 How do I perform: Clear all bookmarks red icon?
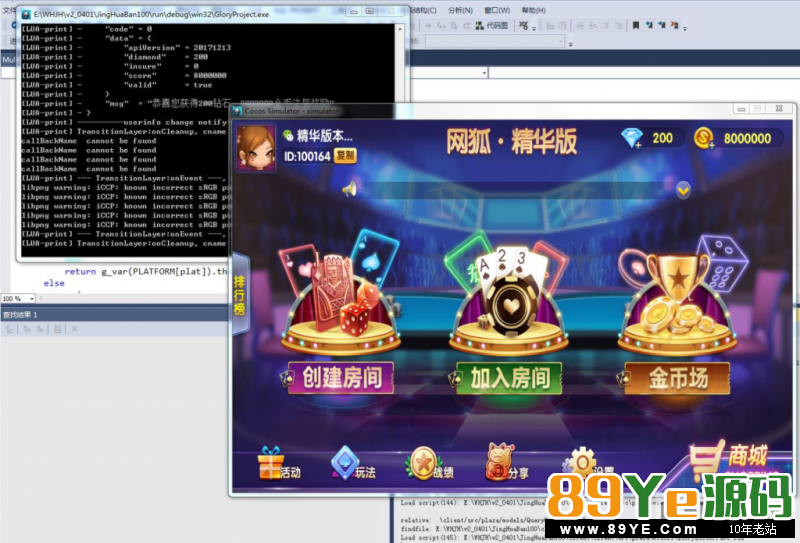tap(674, 25)
